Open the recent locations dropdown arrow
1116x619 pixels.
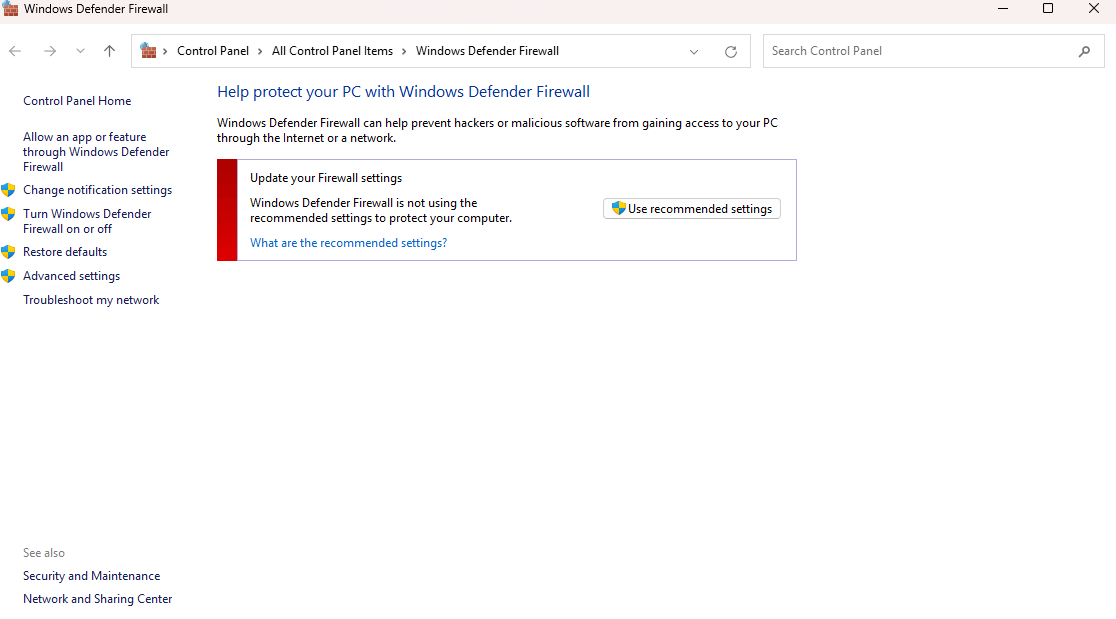coord(80,51)
